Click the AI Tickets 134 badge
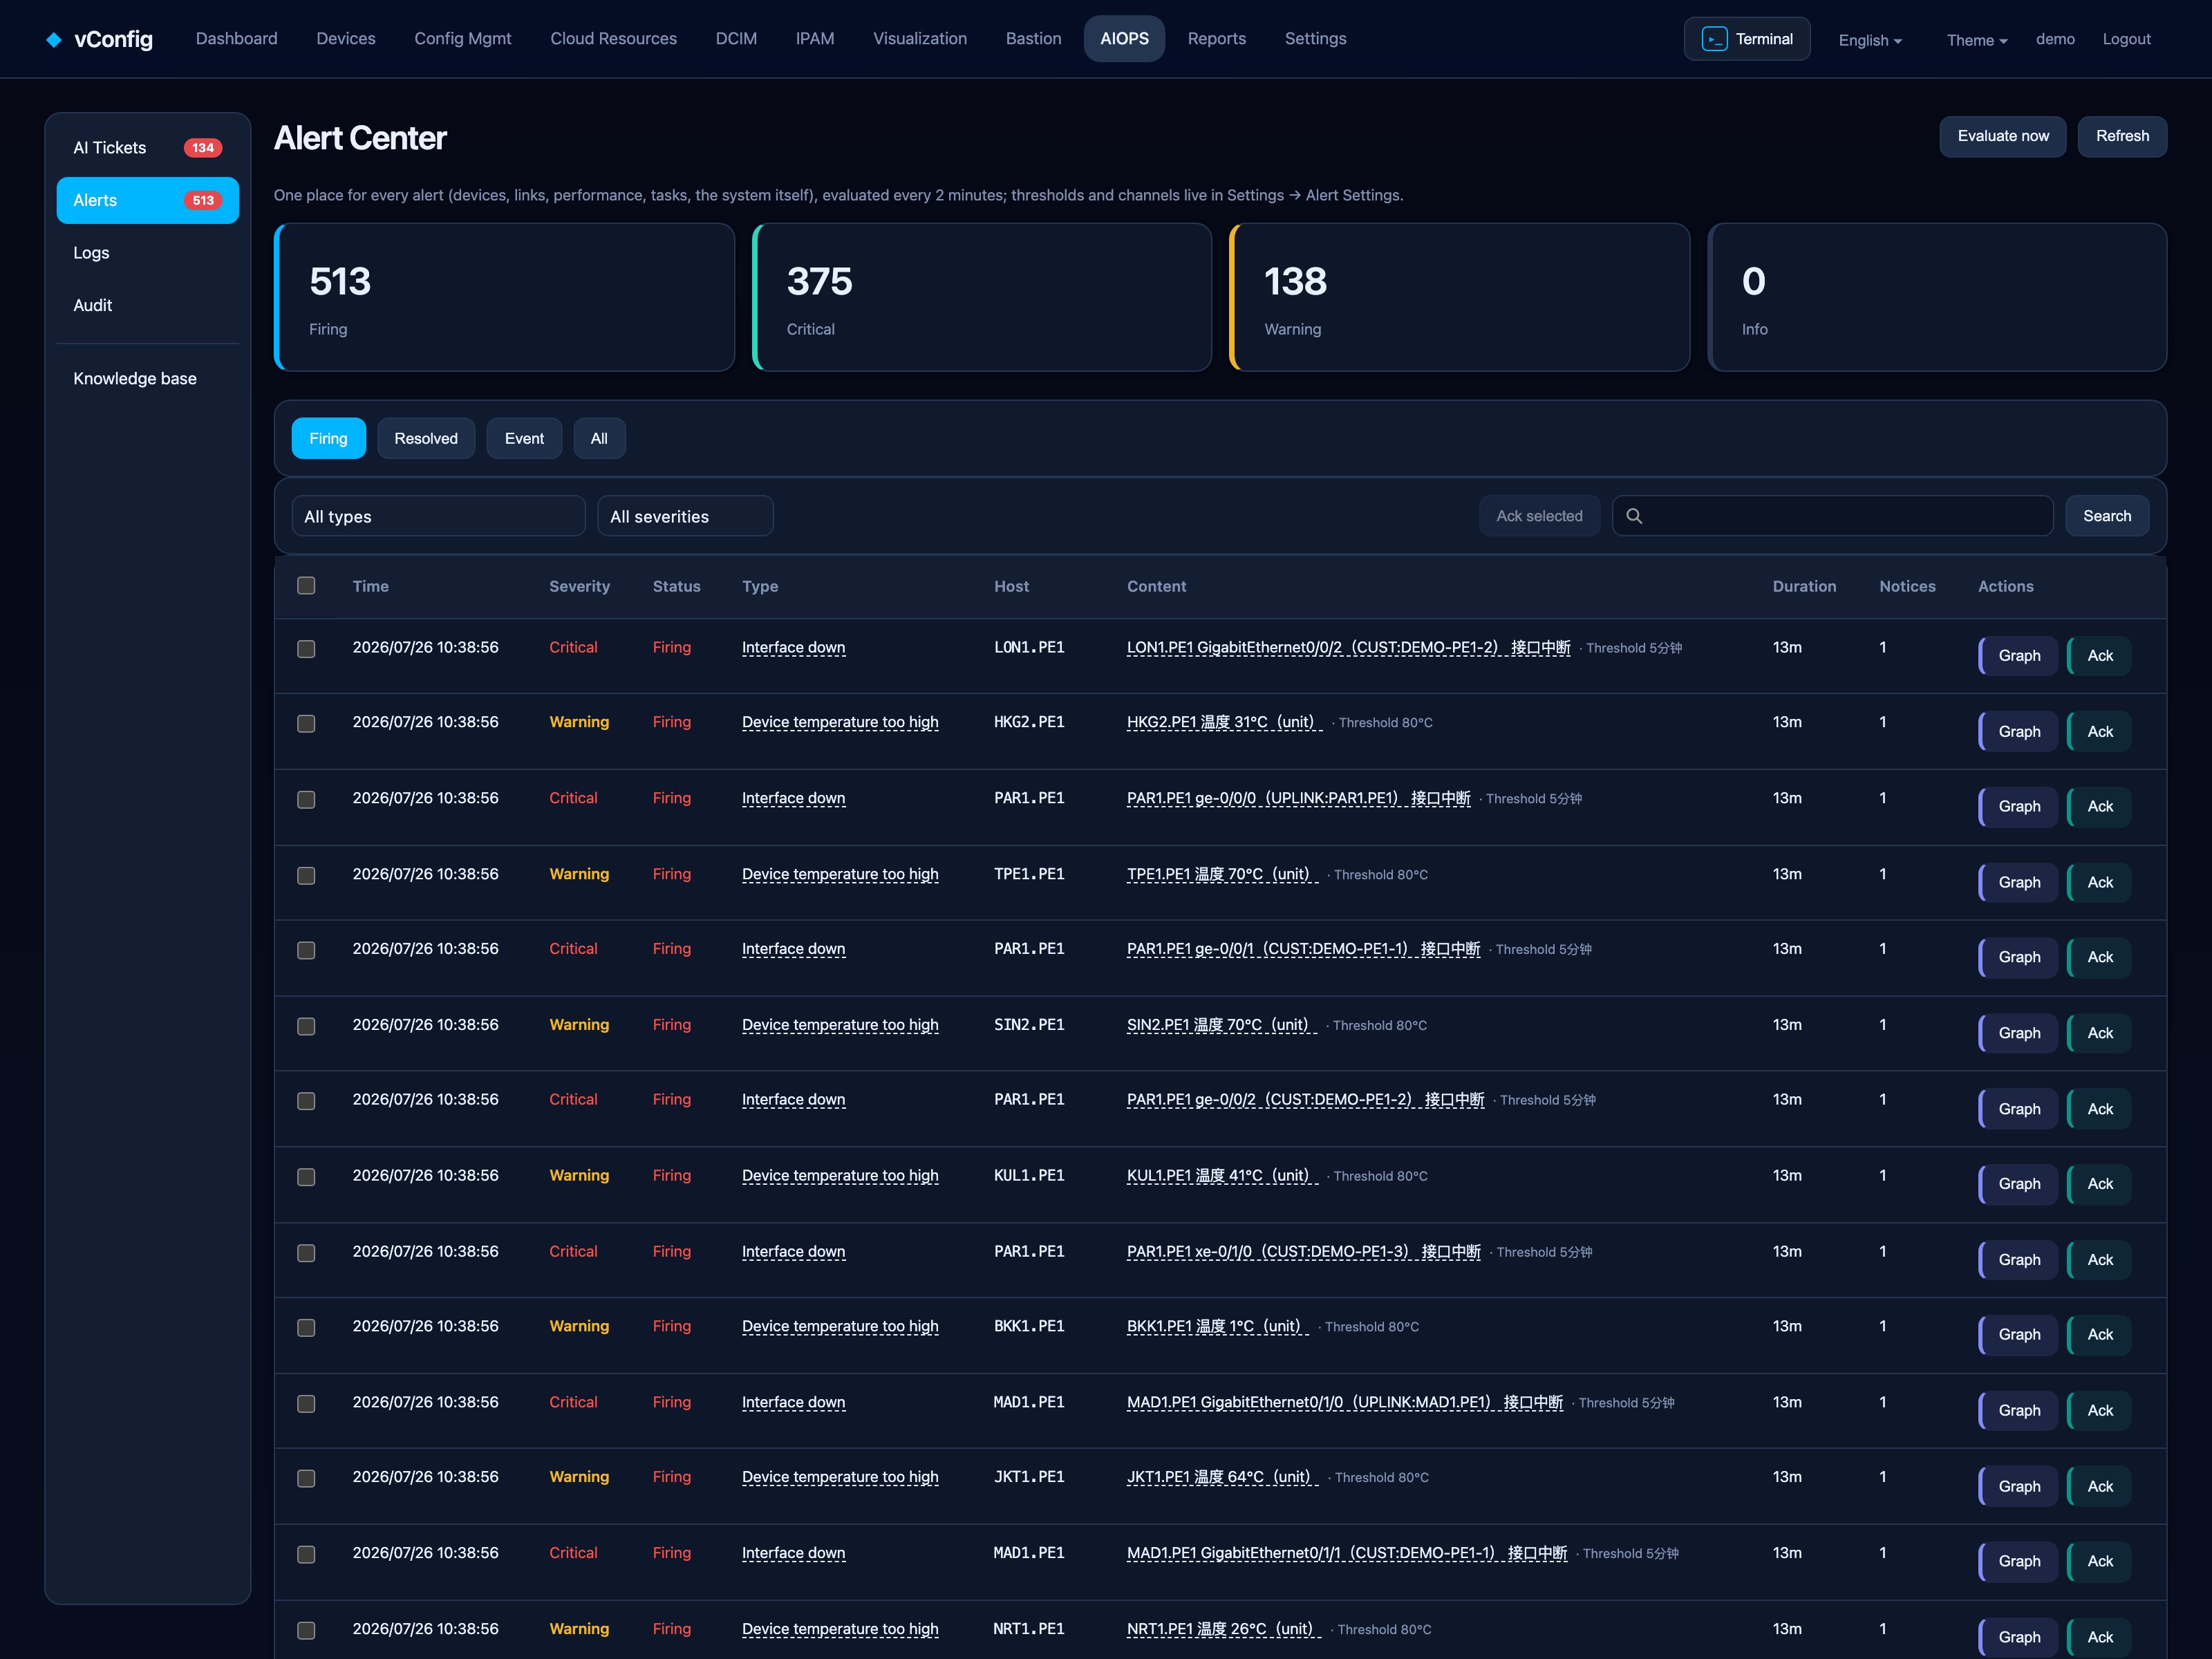Viewport: 2212px width, 1659px height. pyautogui.click(x=203, y=148)
